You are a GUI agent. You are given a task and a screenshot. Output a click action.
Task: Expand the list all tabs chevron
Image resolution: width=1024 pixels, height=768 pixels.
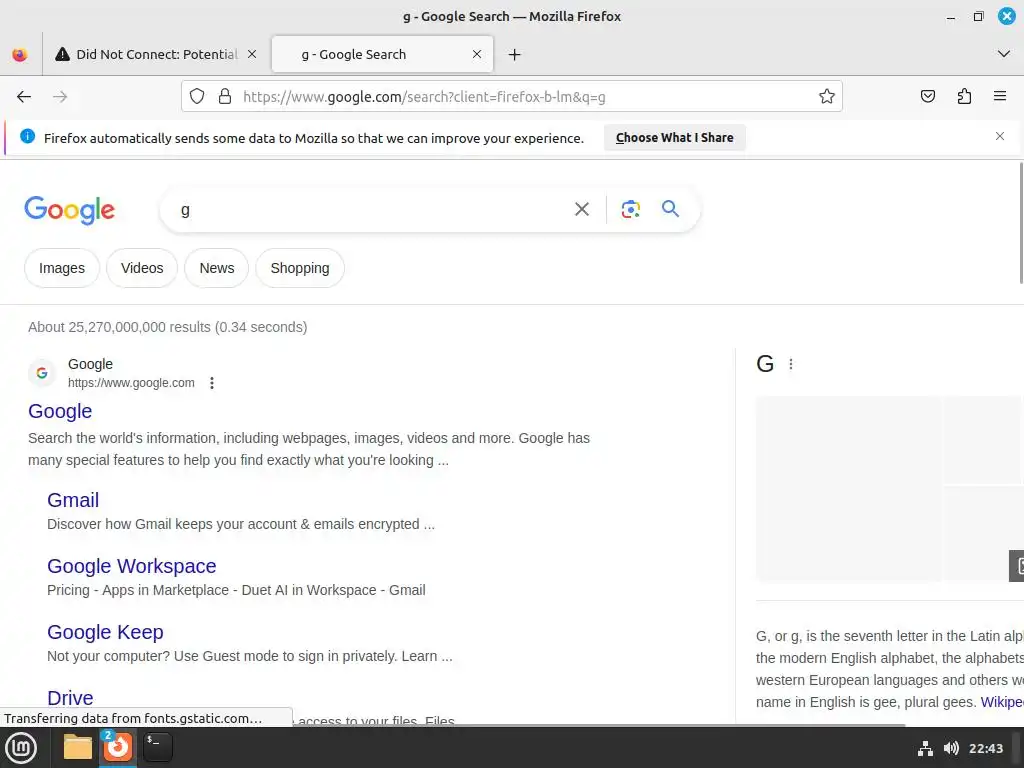click(x=1004, y=54)
